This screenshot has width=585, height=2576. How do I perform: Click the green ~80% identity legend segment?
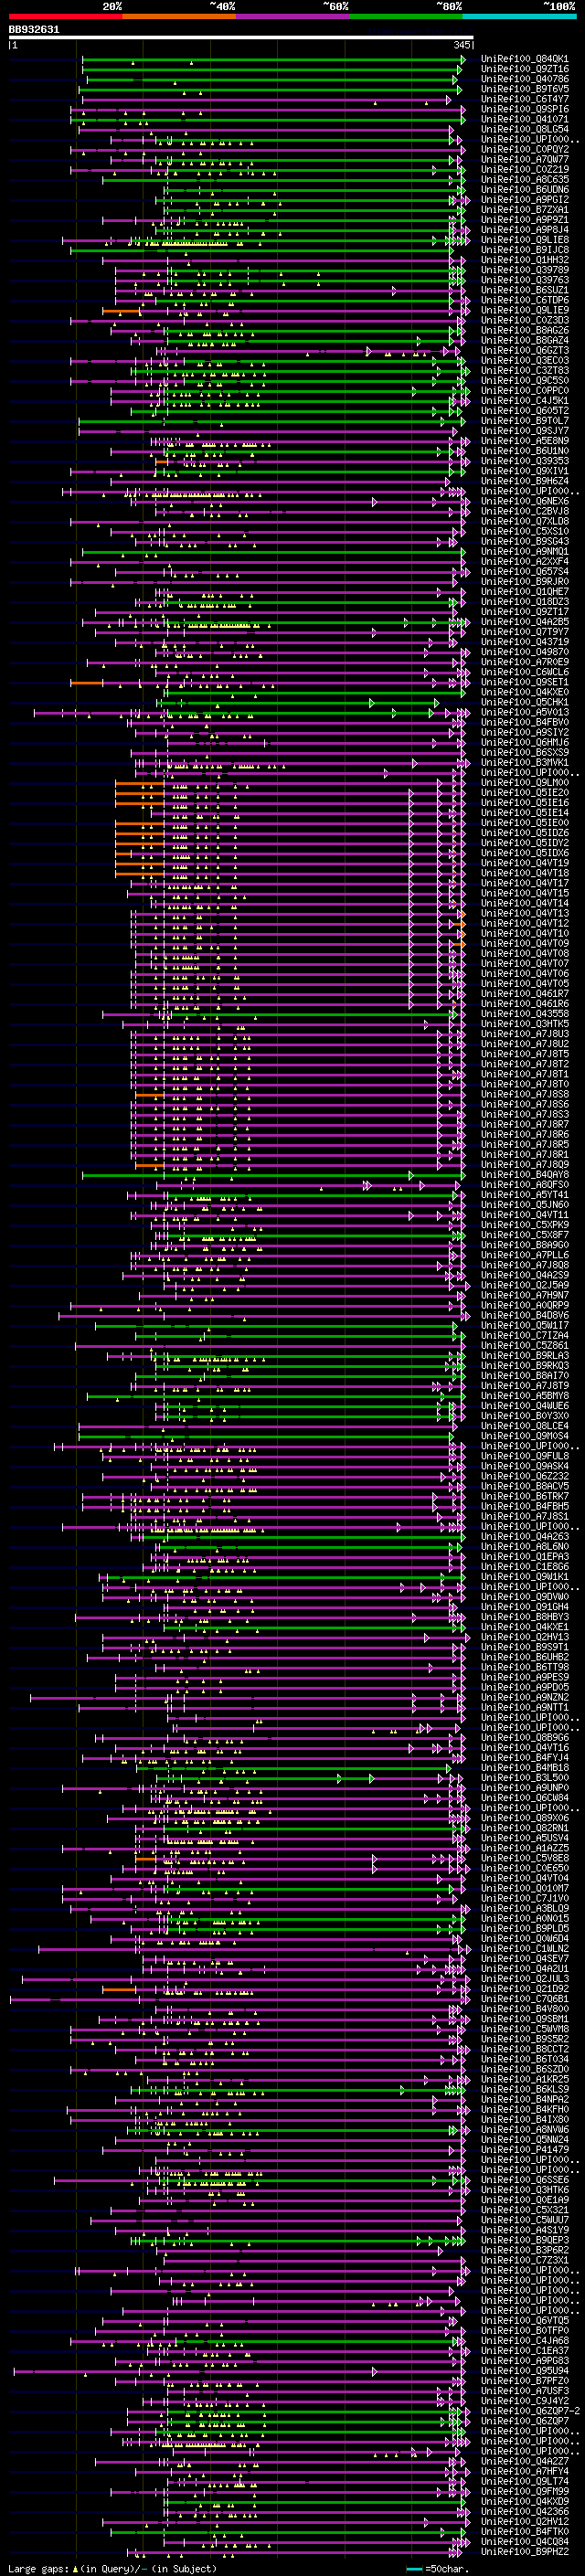click(x=406, y=17)
